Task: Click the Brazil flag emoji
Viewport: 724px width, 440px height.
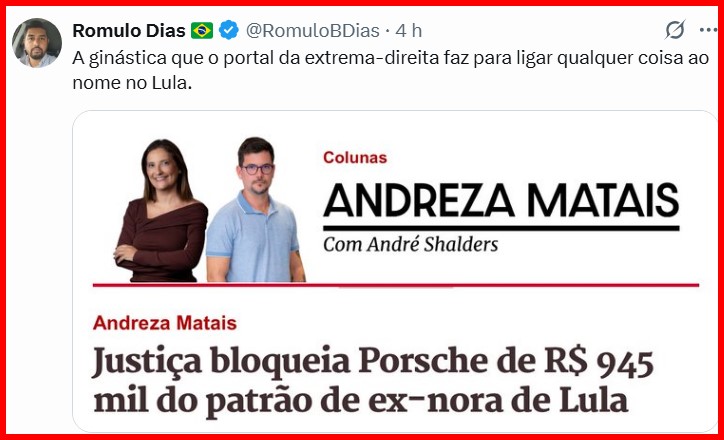Action: 202,30
